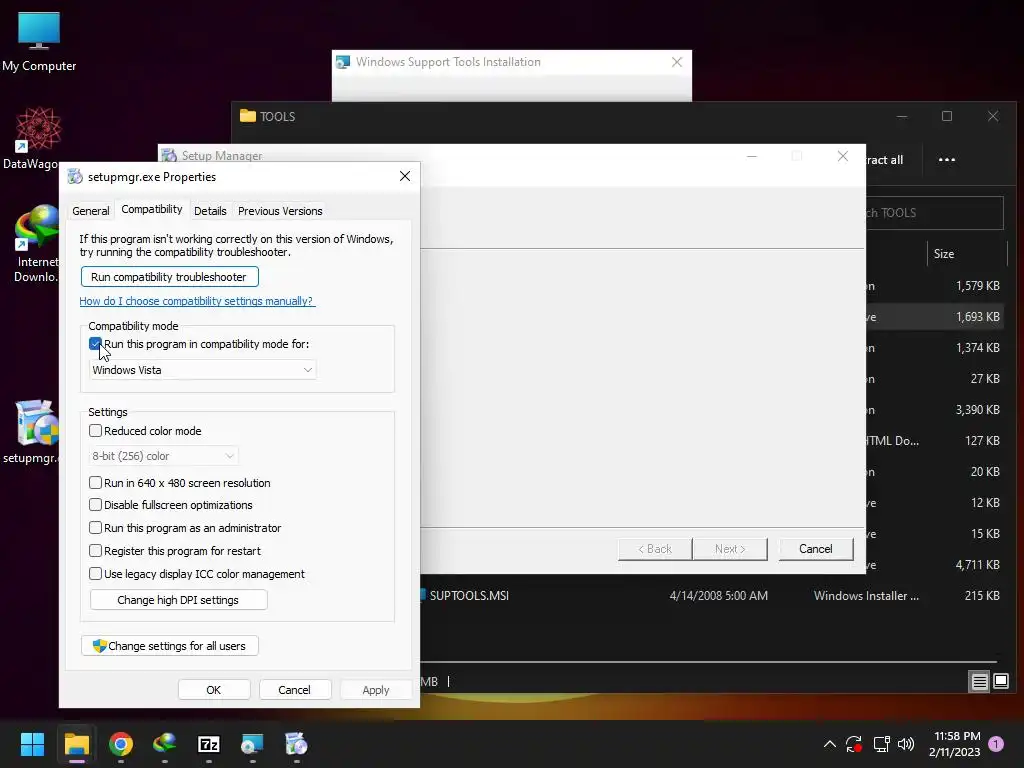Open 7-Zip from taskbar

coord(208,744)
